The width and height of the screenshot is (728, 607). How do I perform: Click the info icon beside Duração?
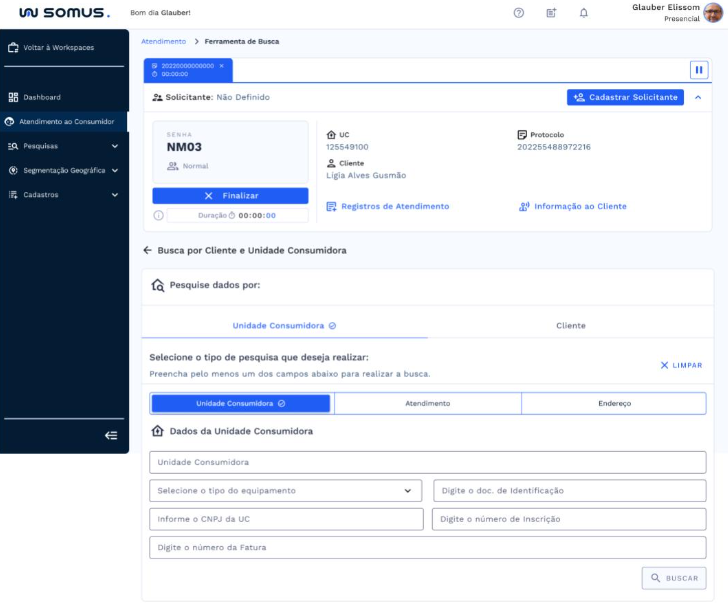coord(158,215)
